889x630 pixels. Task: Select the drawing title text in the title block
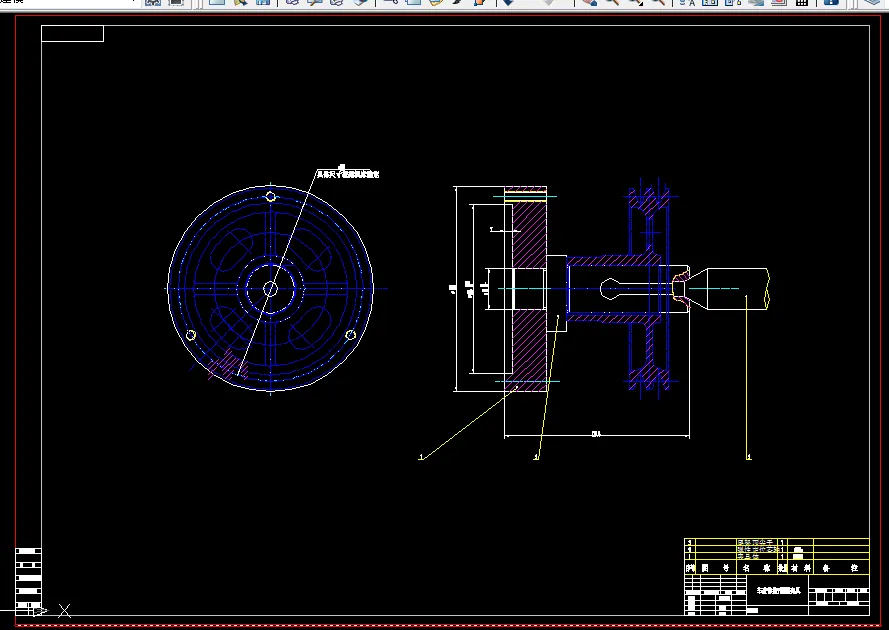[778, 590]
